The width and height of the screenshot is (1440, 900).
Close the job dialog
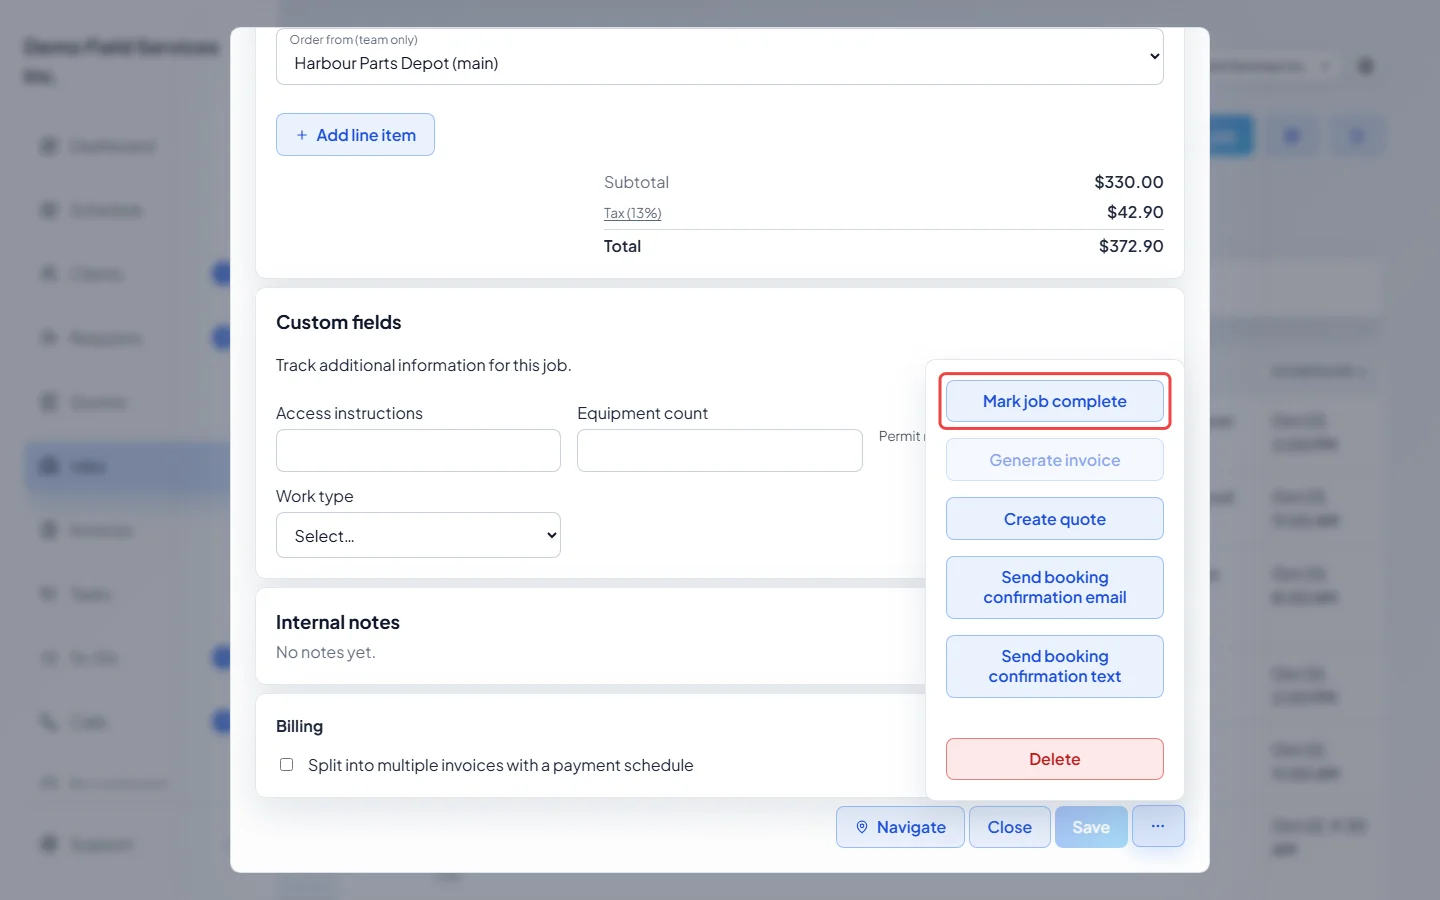[x=1010, y=827]
